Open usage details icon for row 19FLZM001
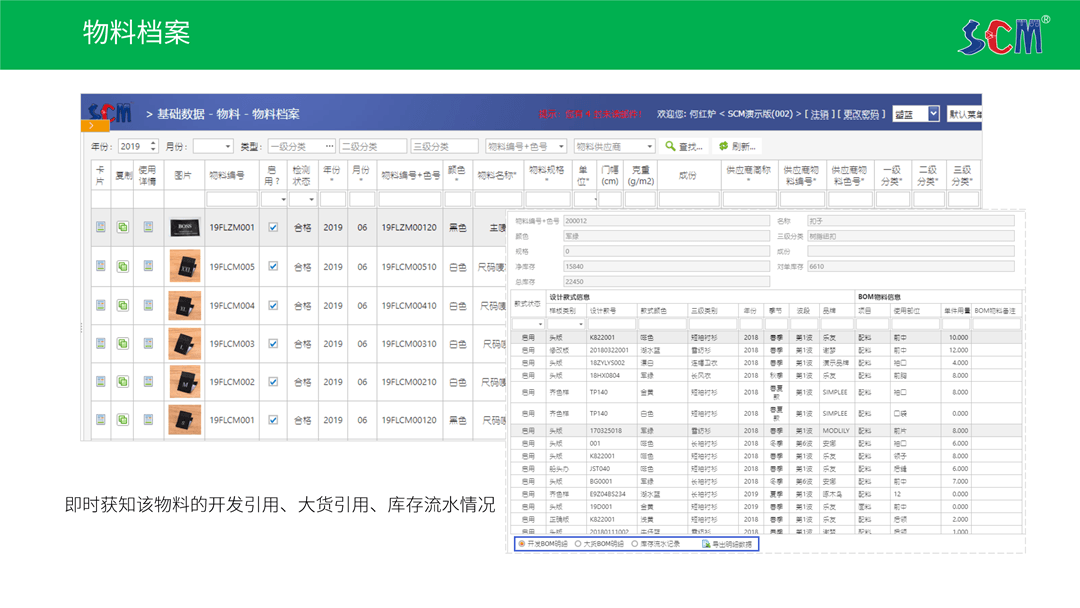Viewport: 1080px width, 608px height. (148, 227)
